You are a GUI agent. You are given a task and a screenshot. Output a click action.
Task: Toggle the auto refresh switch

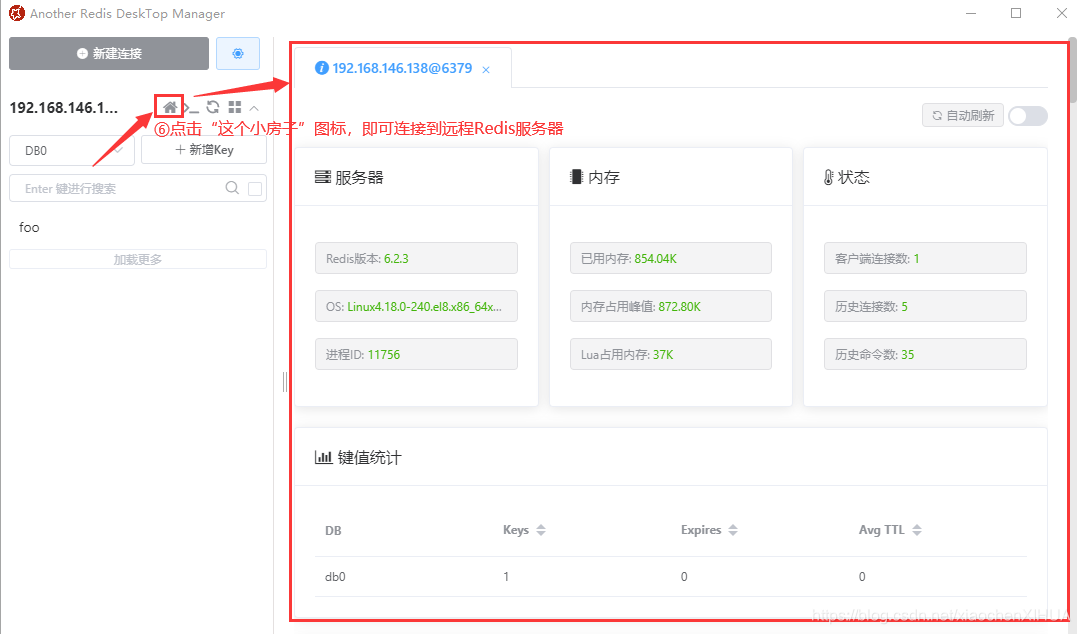click(1028, 116)
